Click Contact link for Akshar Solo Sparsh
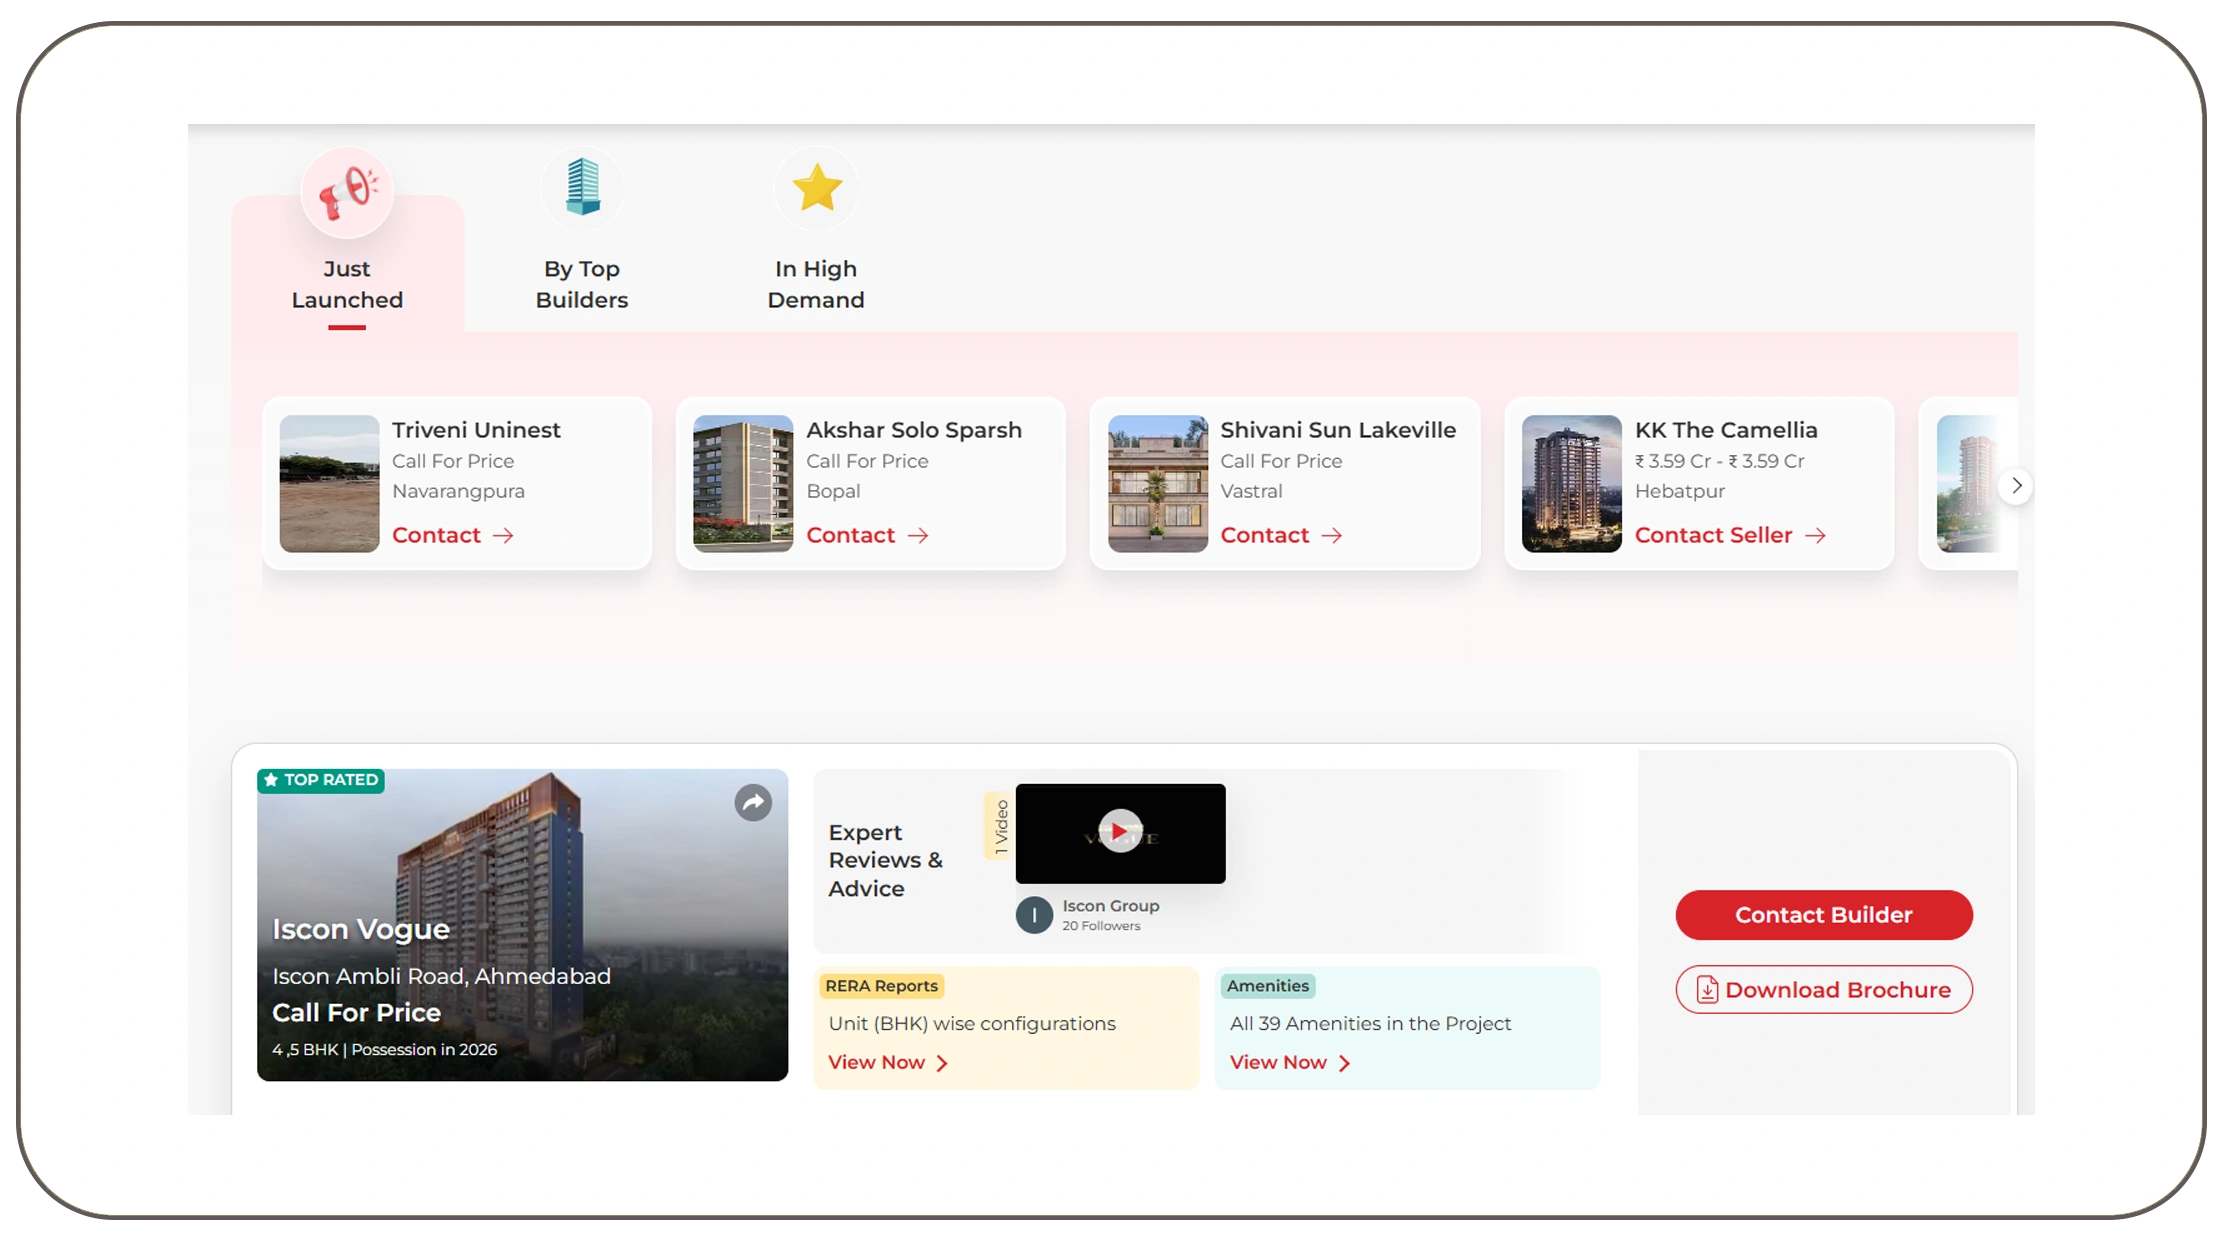The width and height of the screenshot is (2223, 1240). (867, 536)
